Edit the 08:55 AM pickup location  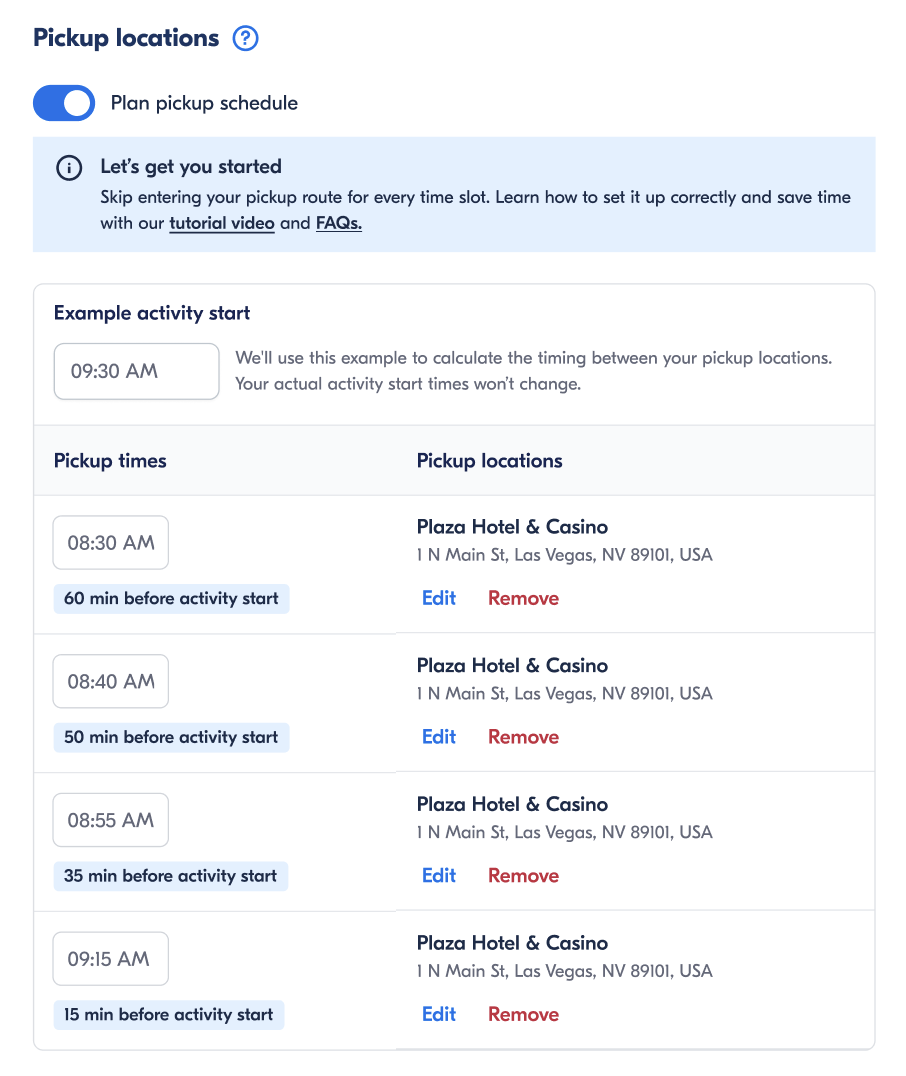pyautogui.click(x=439, y=875)
